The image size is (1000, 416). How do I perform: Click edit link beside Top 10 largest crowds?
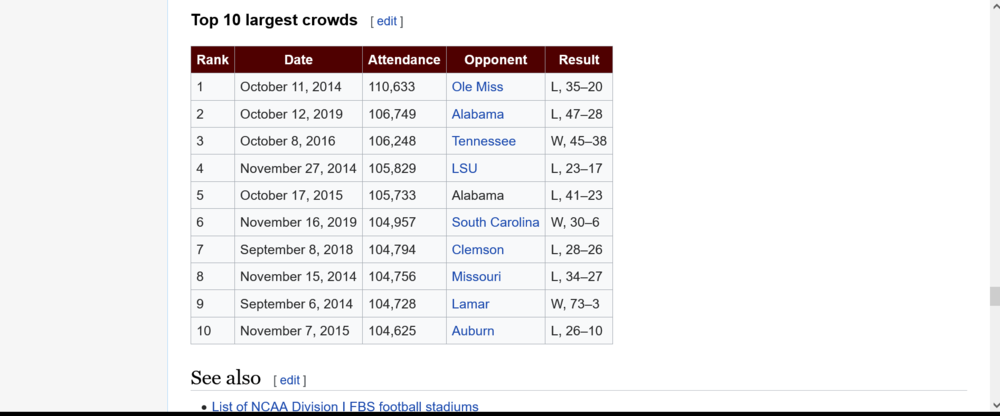[x=387, y=21]
